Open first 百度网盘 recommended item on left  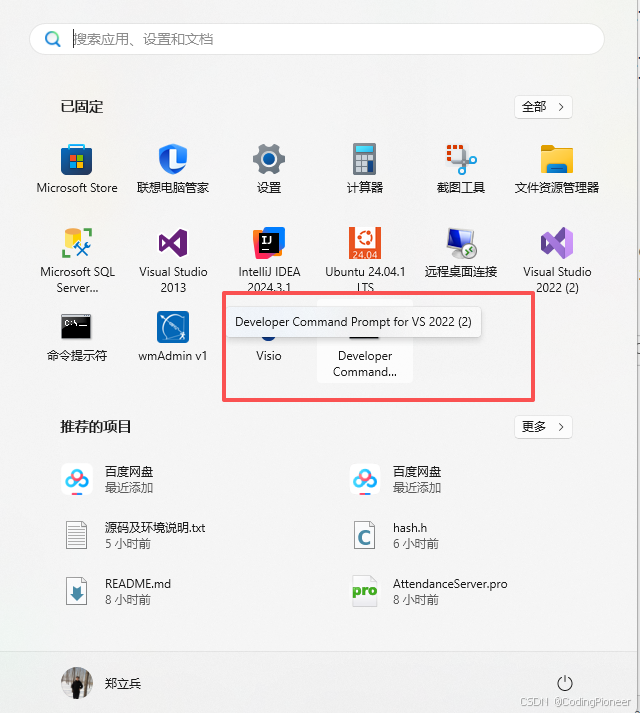109,479
